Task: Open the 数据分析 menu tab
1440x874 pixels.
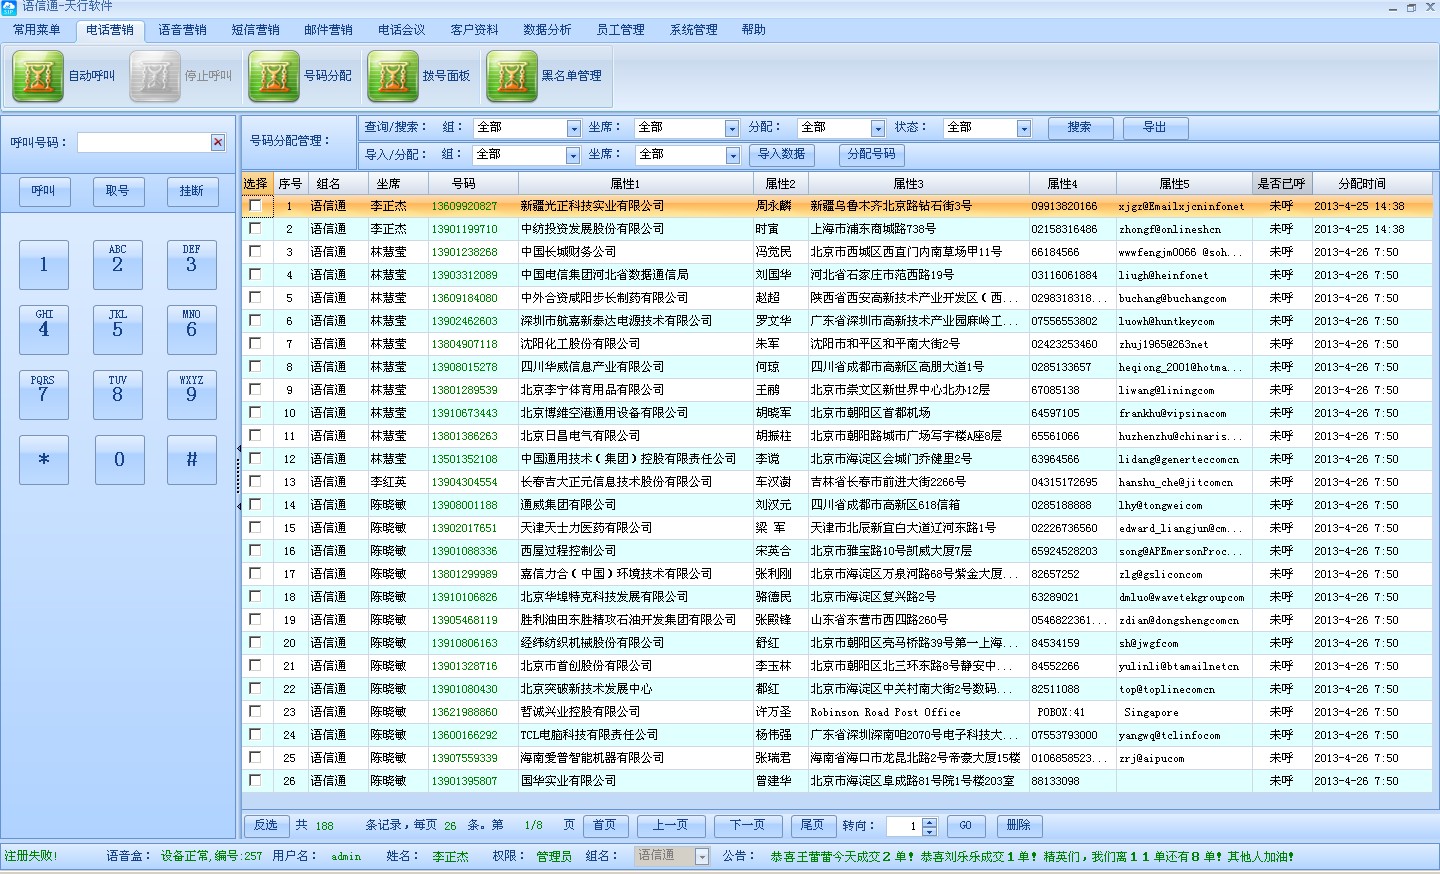Action: click(547, 30)
